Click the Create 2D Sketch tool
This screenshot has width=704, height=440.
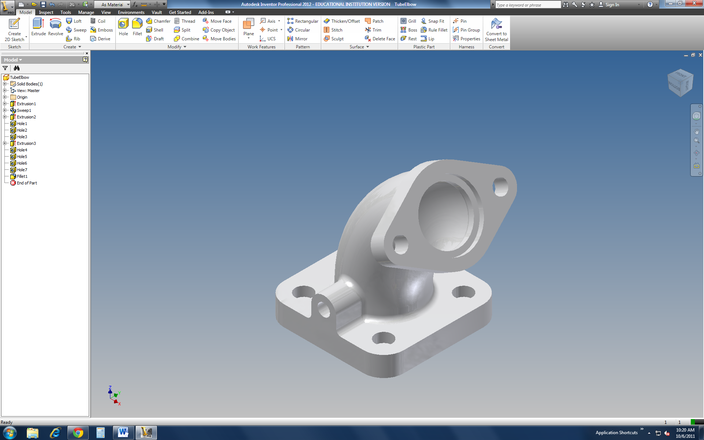click(14, 30)
